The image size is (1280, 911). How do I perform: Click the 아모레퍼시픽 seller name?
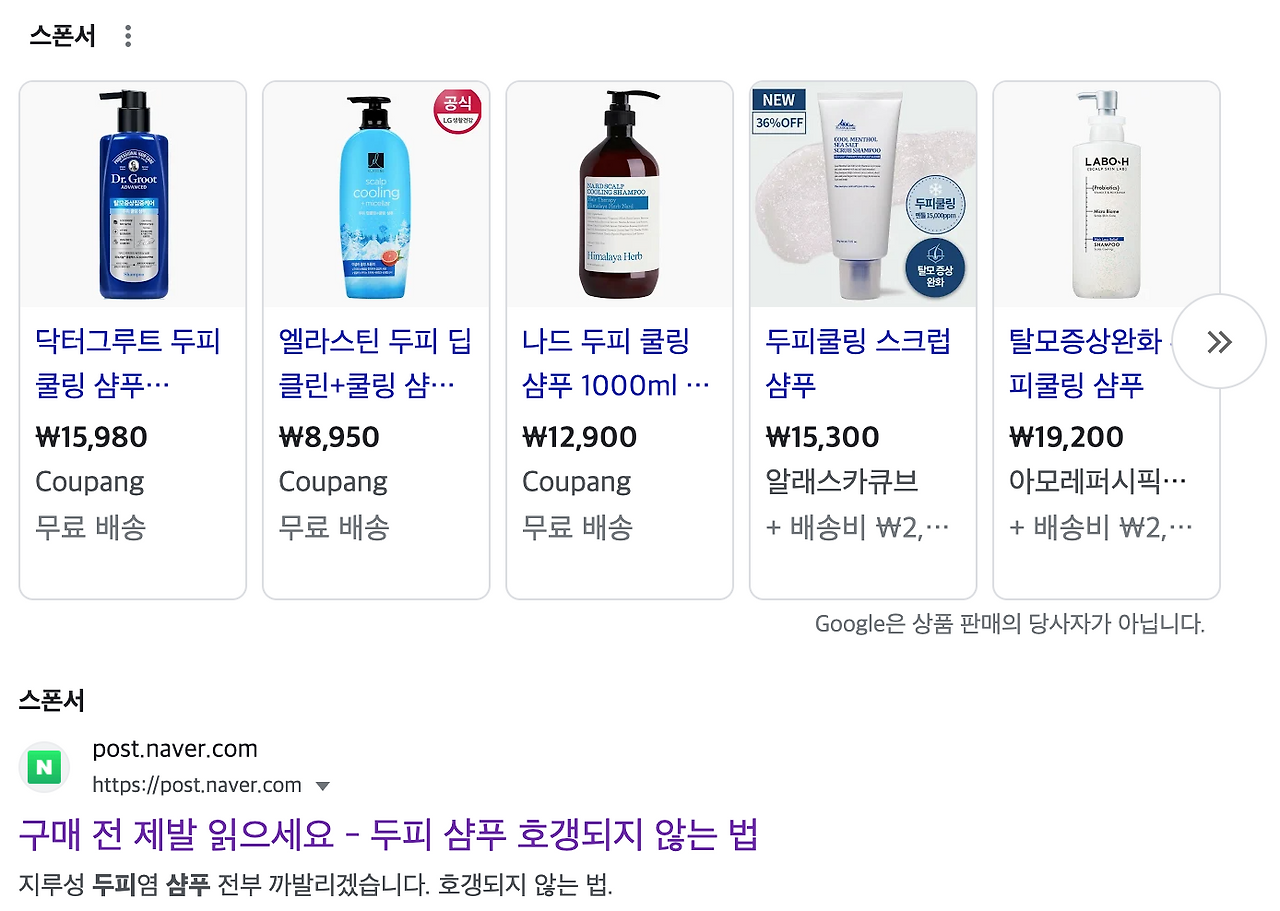(1098, 482)
